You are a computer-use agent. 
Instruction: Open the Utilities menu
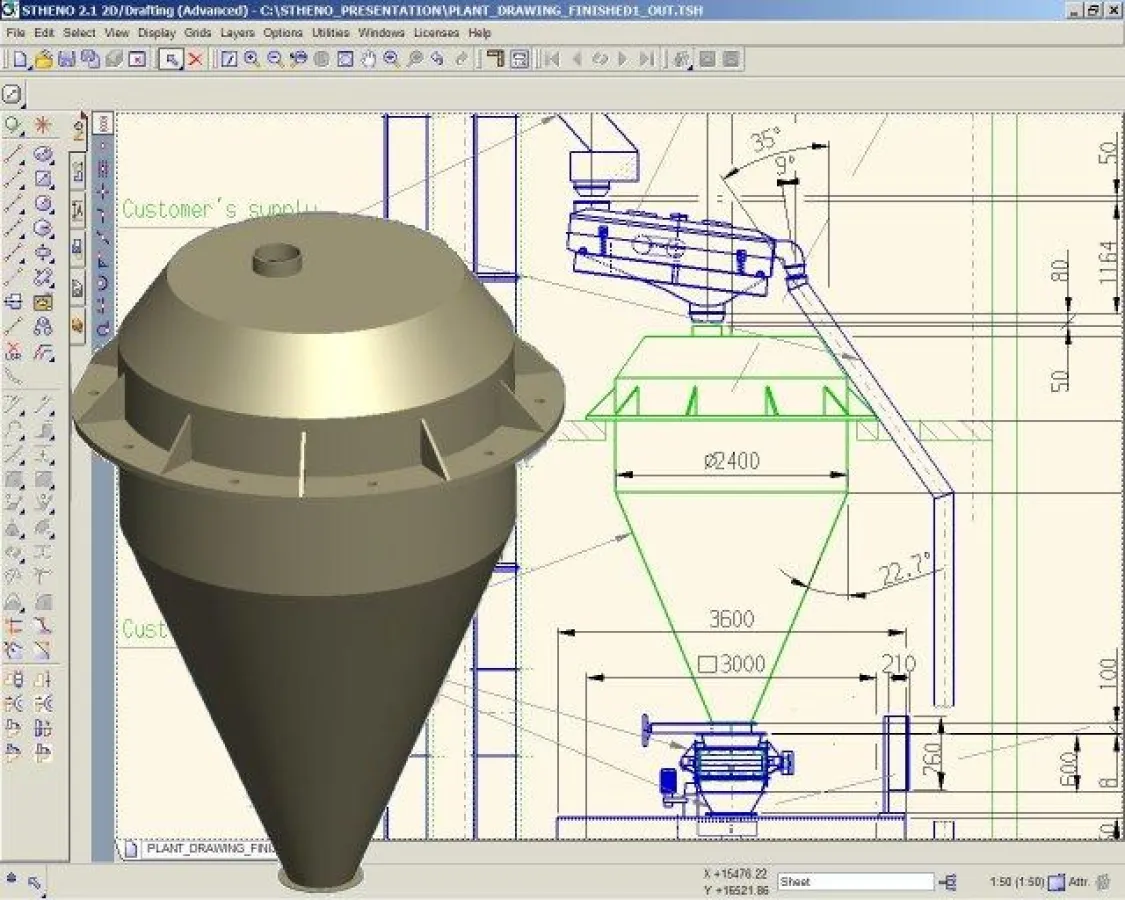click(330, 33)
